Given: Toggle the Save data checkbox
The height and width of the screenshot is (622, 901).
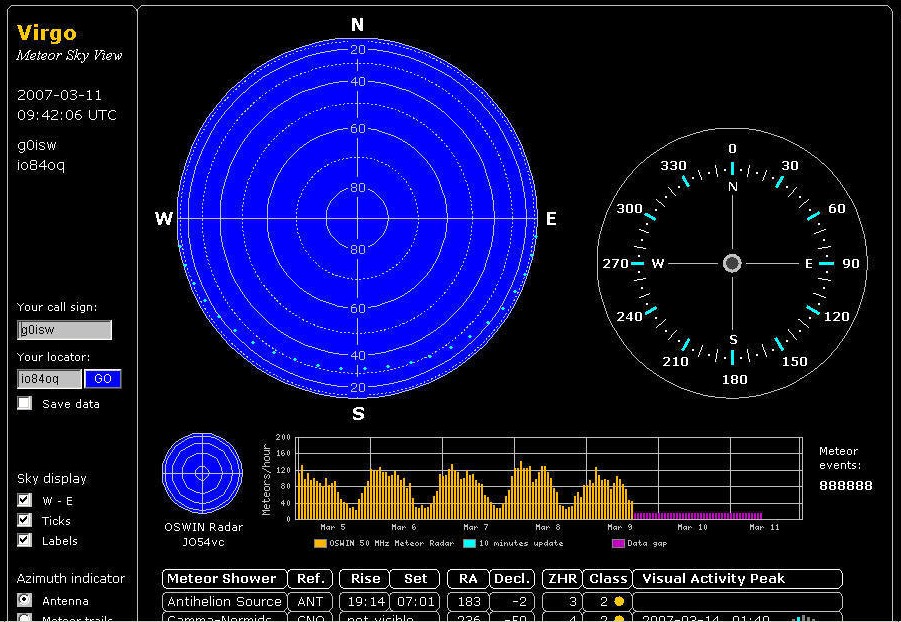Looking at the screenshot, I should (x=24, y=403).
